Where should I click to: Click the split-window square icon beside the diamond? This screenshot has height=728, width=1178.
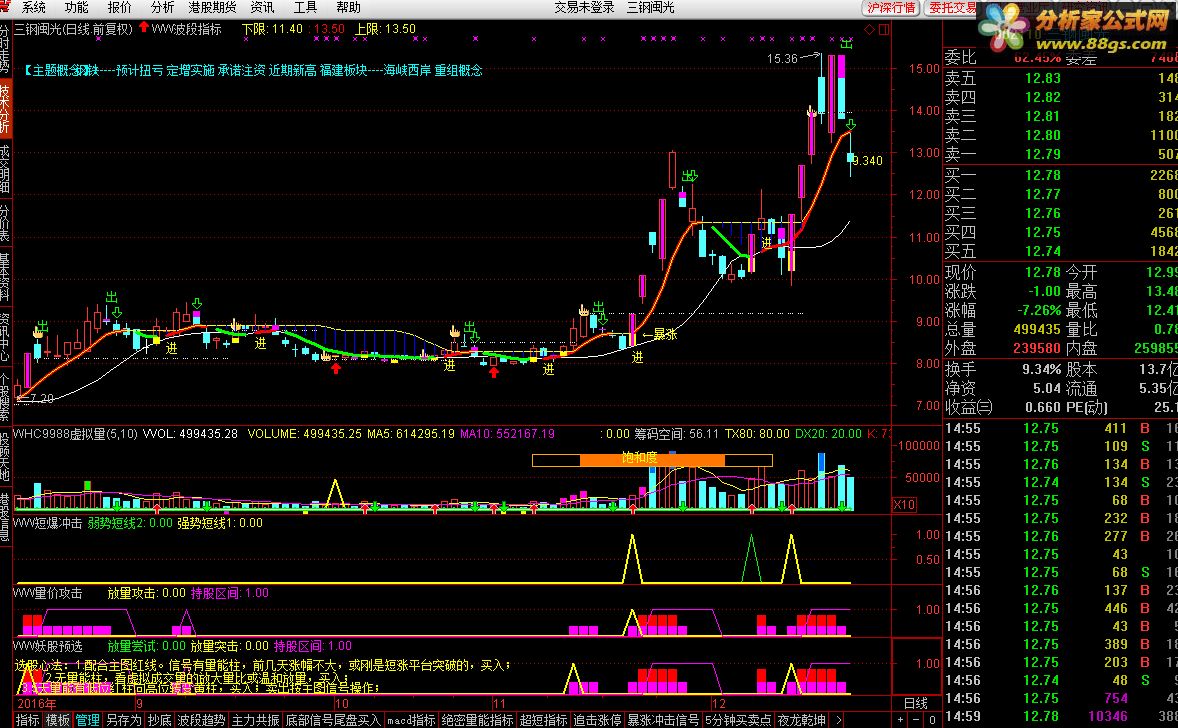click(884, 29)
